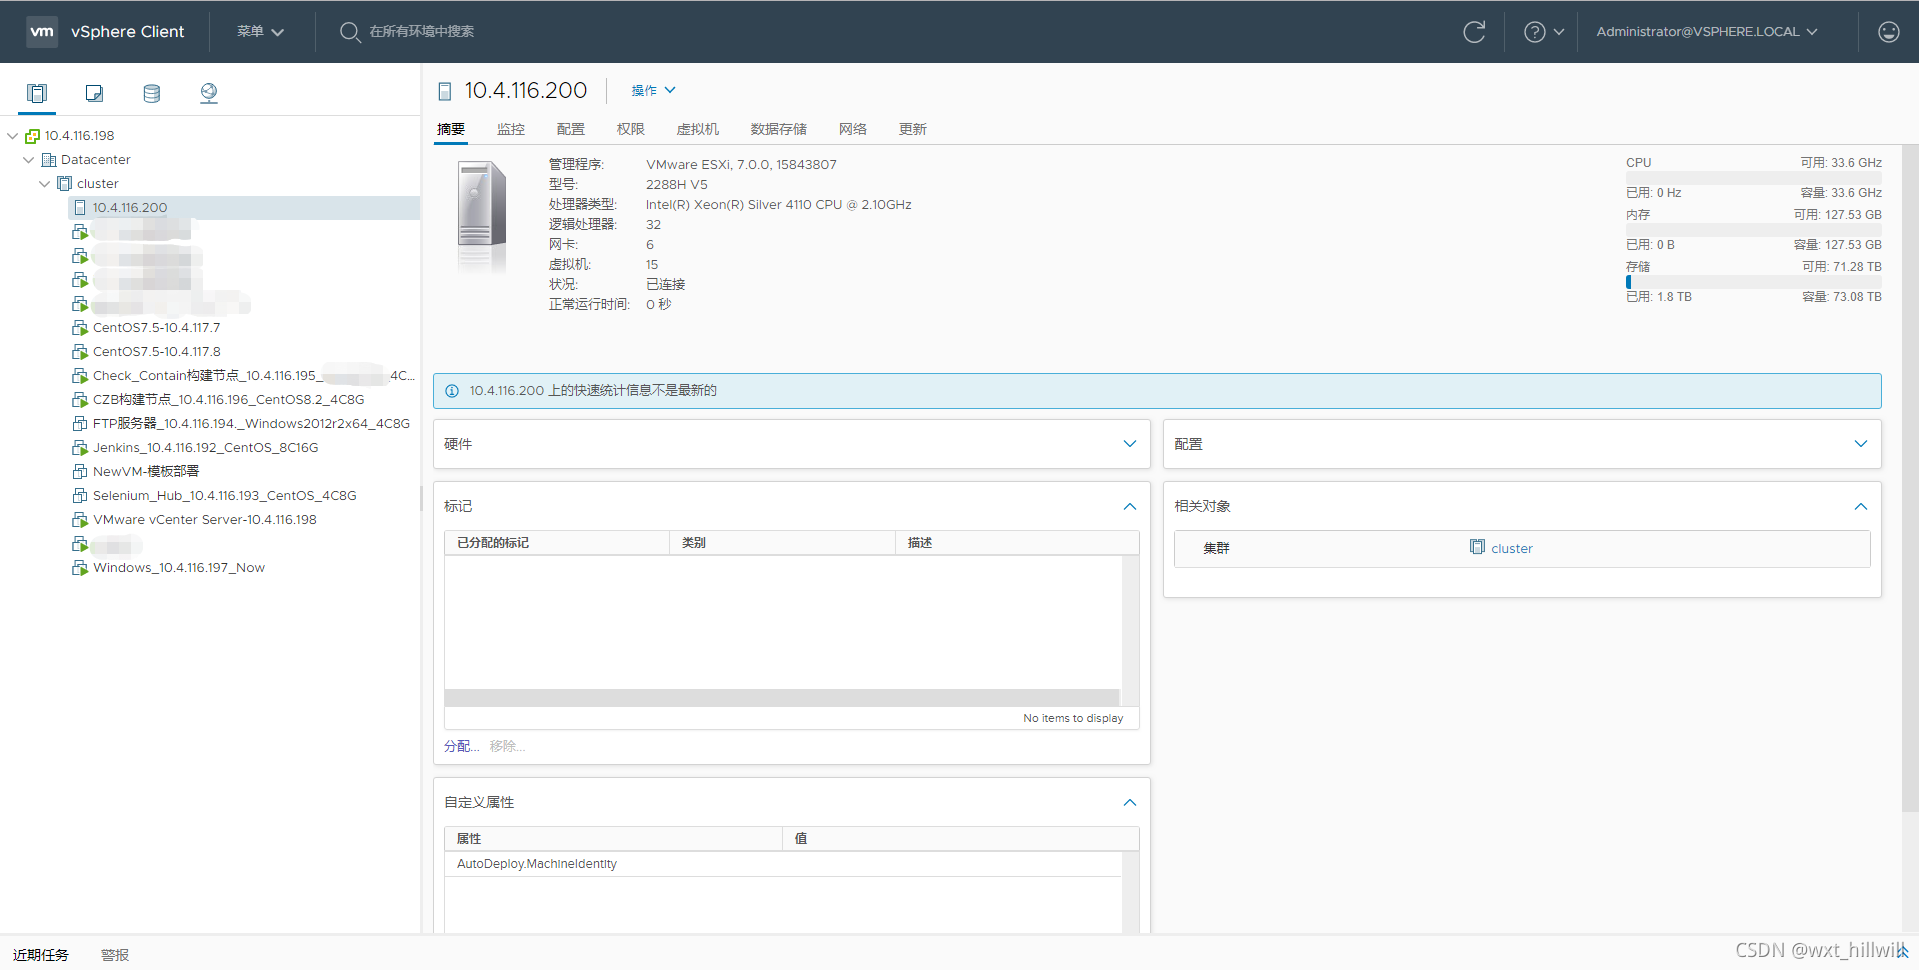
Task: Collapse the 自定义属性 custom attributes panel
Action: point(1130,803)
